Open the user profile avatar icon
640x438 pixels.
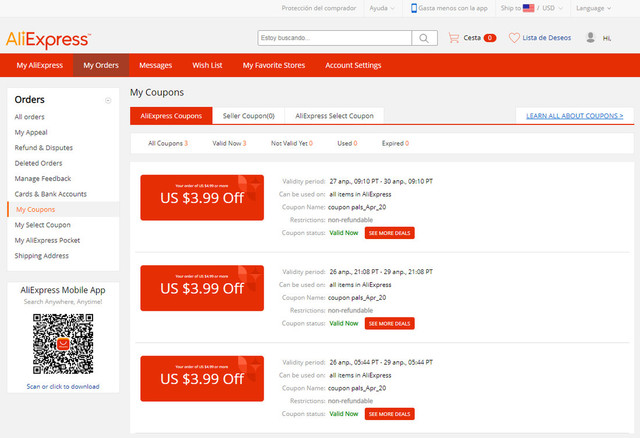point(590,38)
